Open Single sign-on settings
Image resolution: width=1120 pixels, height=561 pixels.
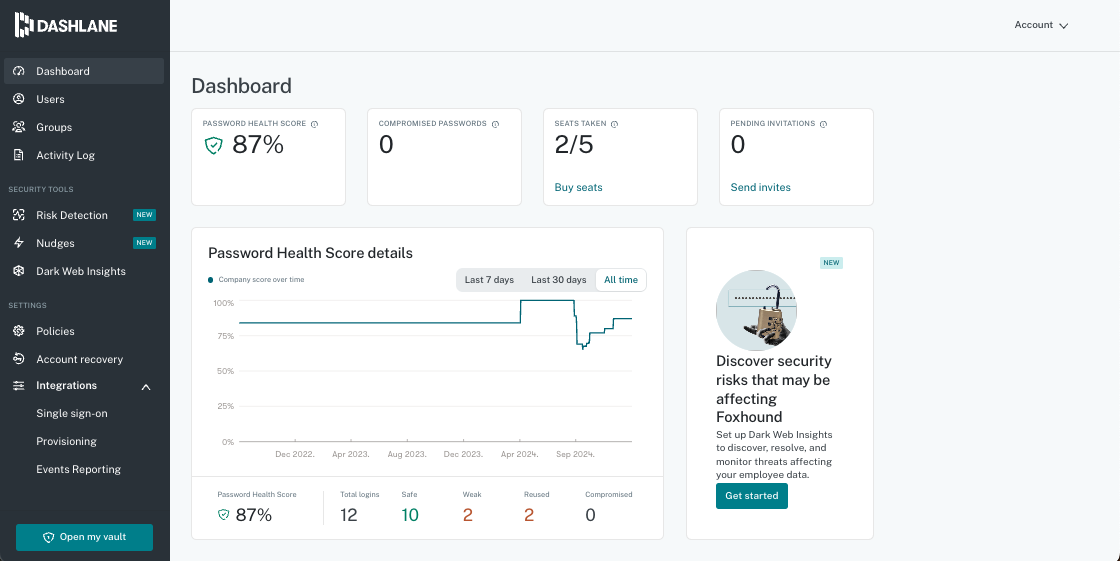[x=72, y=413]
